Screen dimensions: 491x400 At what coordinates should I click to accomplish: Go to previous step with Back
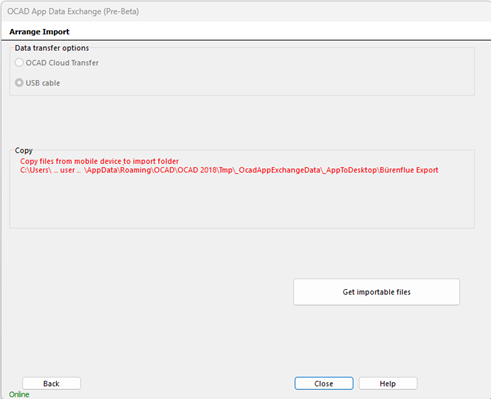tap(51, 383)
